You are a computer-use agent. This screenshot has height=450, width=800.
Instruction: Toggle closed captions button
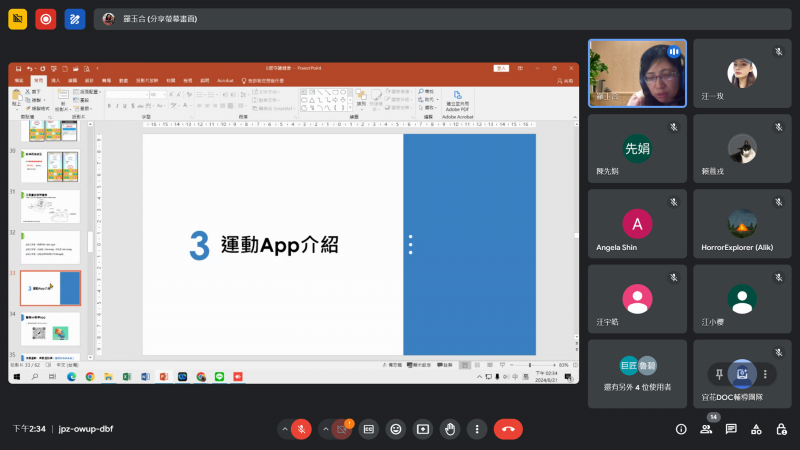(369, 429)
